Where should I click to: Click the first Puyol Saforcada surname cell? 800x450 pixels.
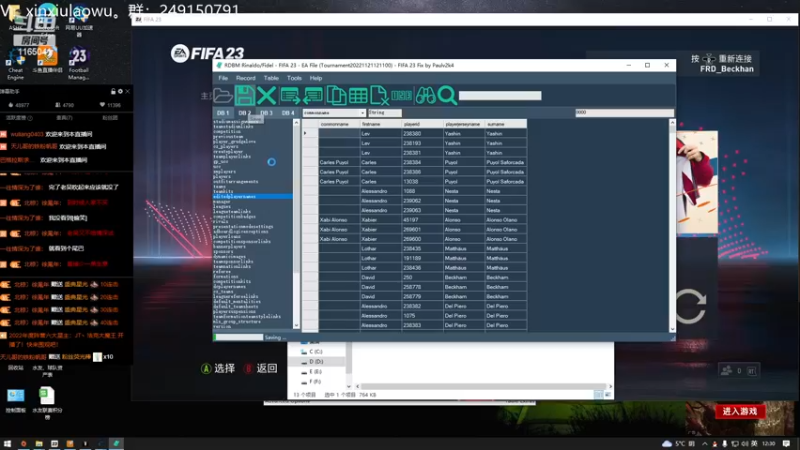[506, 162]
